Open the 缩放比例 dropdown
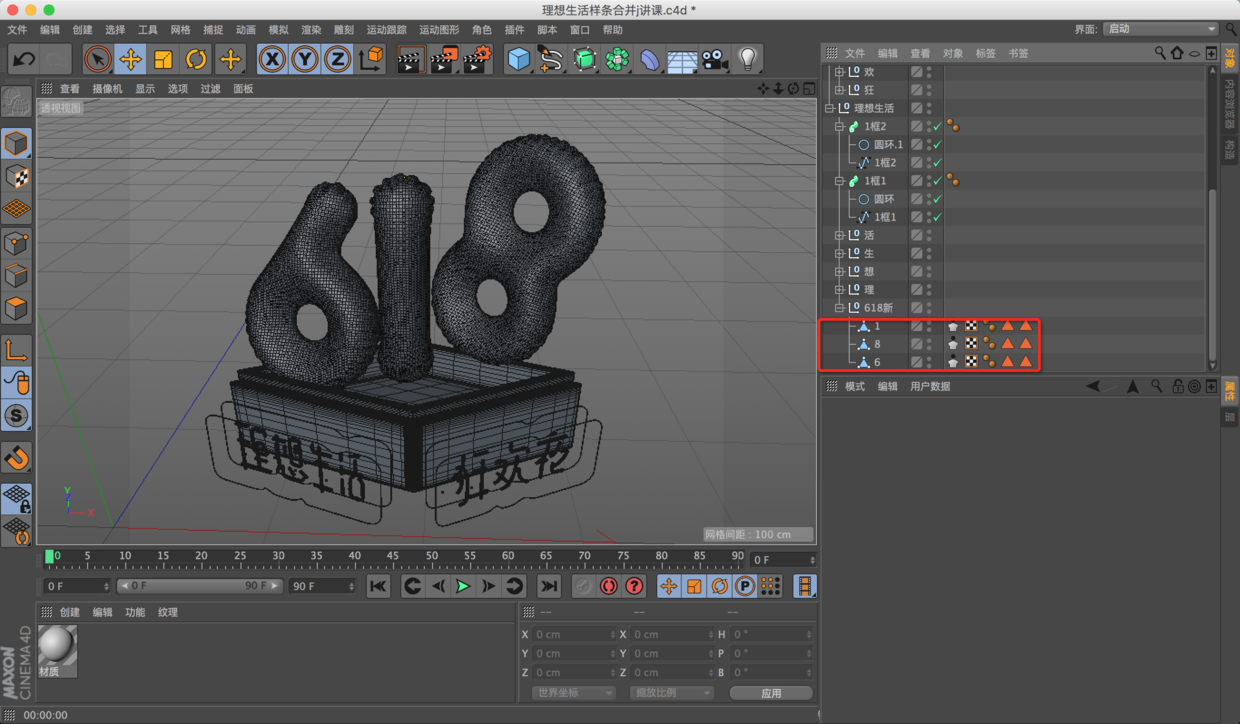 point(670,693)
